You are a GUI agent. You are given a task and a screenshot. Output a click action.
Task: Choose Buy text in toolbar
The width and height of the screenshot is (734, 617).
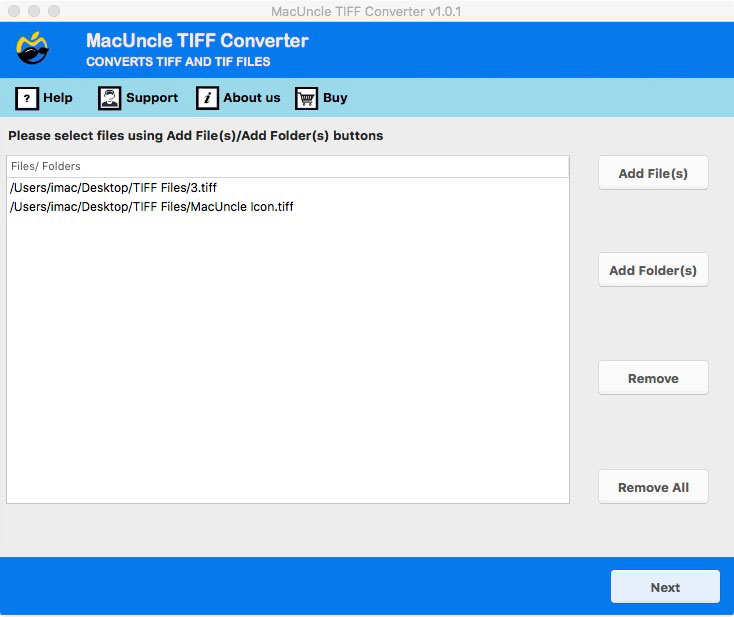pyautogui.click(x=335, y=98)
